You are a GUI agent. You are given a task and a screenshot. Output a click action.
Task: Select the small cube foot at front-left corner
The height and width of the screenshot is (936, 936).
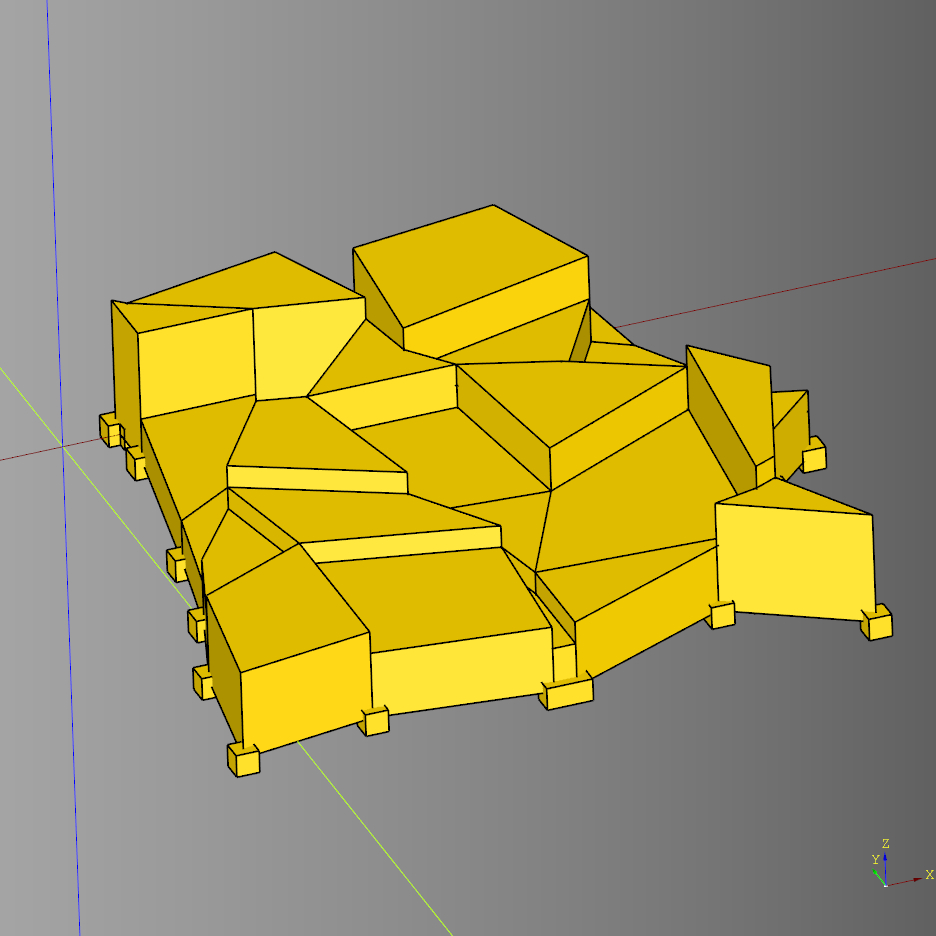pyautogui.click(x=243, y=760)
